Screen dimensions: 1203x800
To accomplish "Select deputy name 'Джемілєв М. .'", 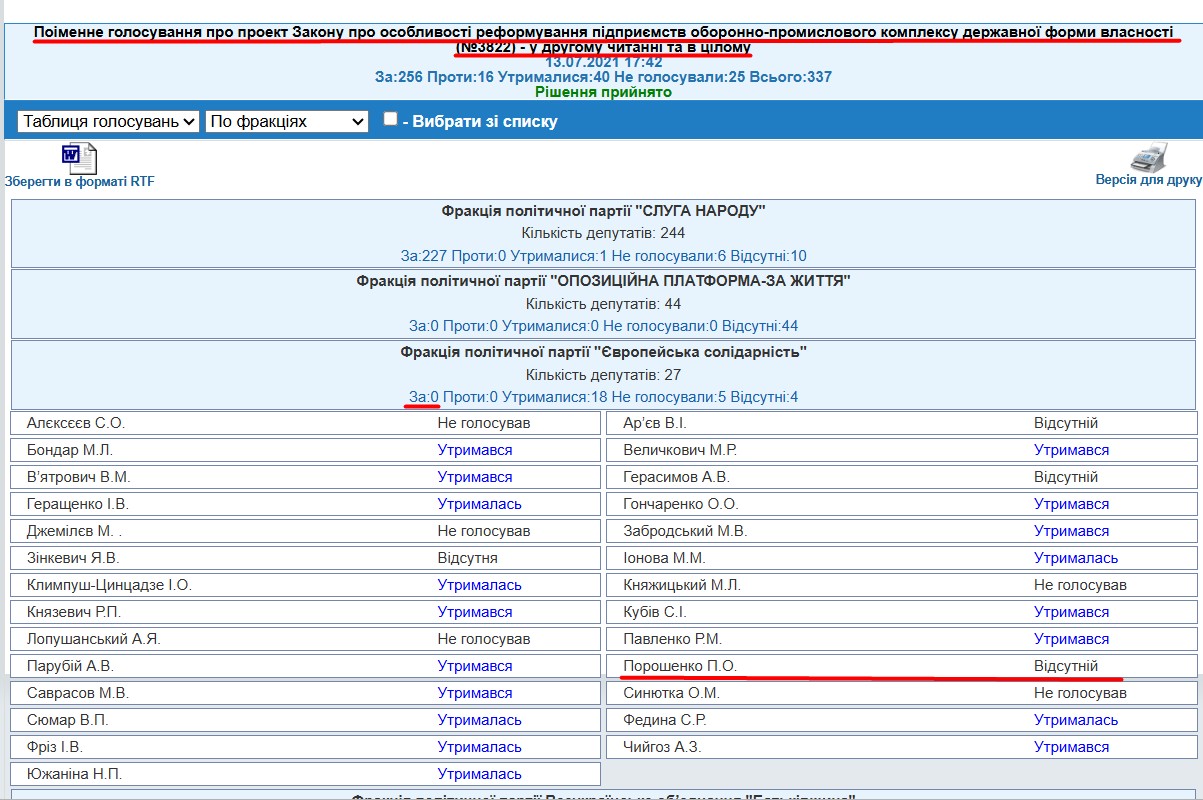I will [75, 531].
